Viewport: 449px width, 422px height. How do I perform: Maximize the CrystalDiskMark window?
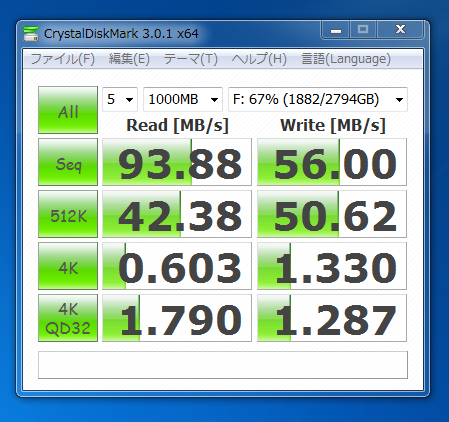point(363,30)
